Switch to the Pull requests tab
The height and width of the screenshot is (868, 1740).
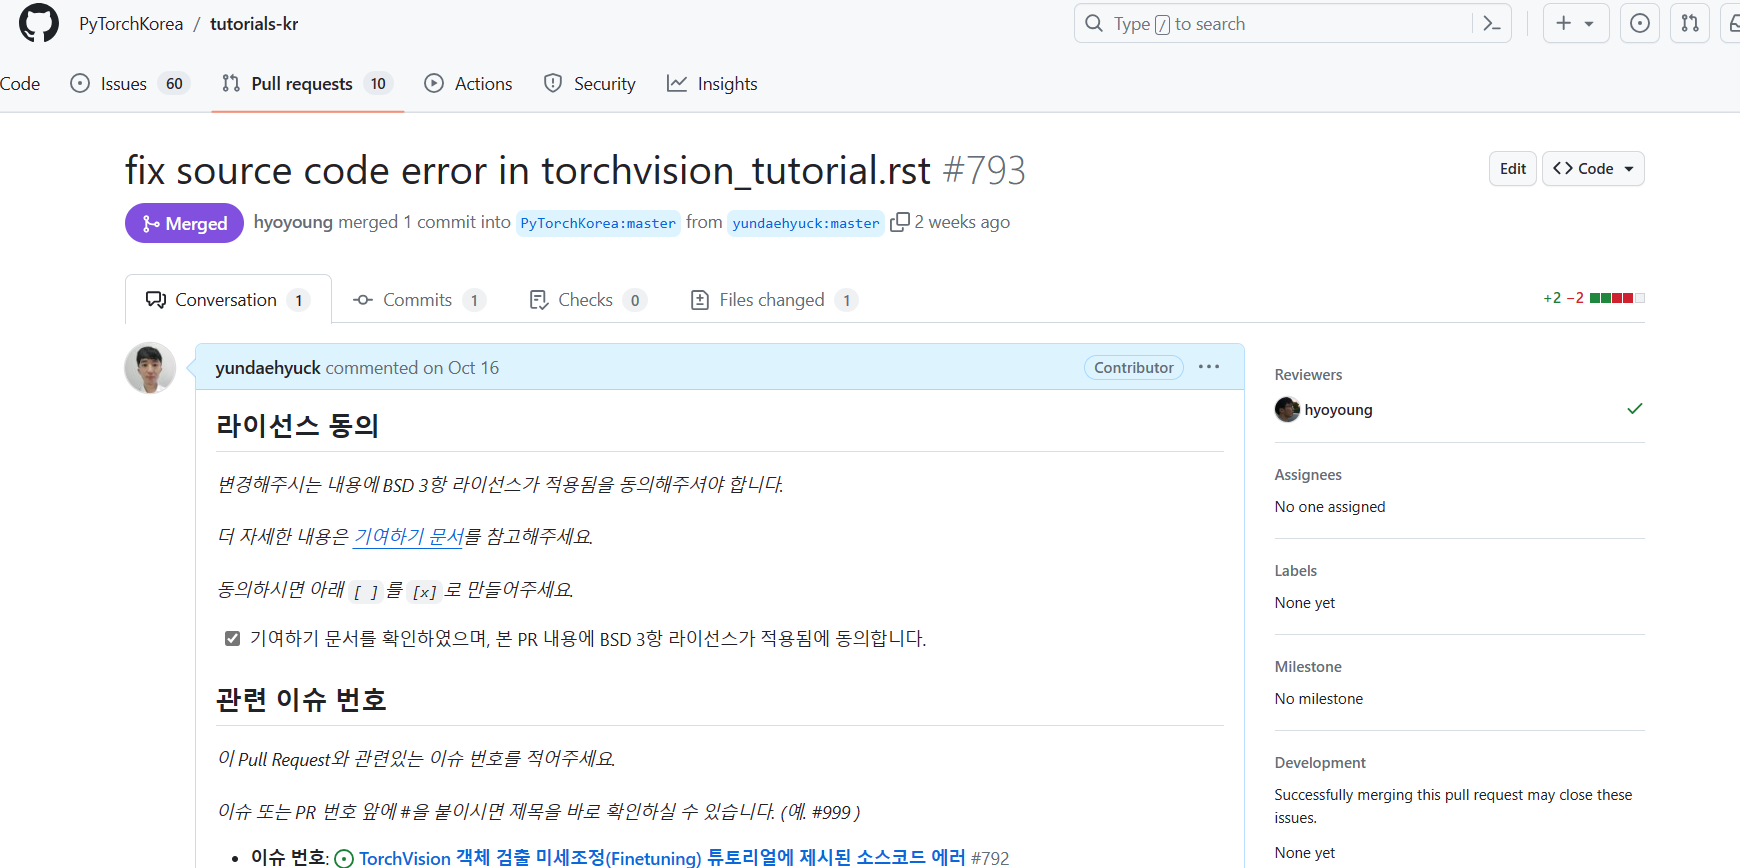pos(307,84)
